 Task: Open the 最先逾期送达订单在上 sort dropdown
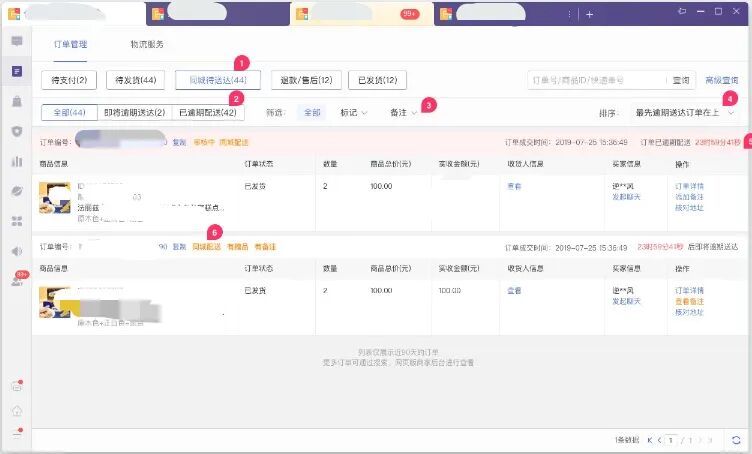pyautogui.click(x=684, y=113)
